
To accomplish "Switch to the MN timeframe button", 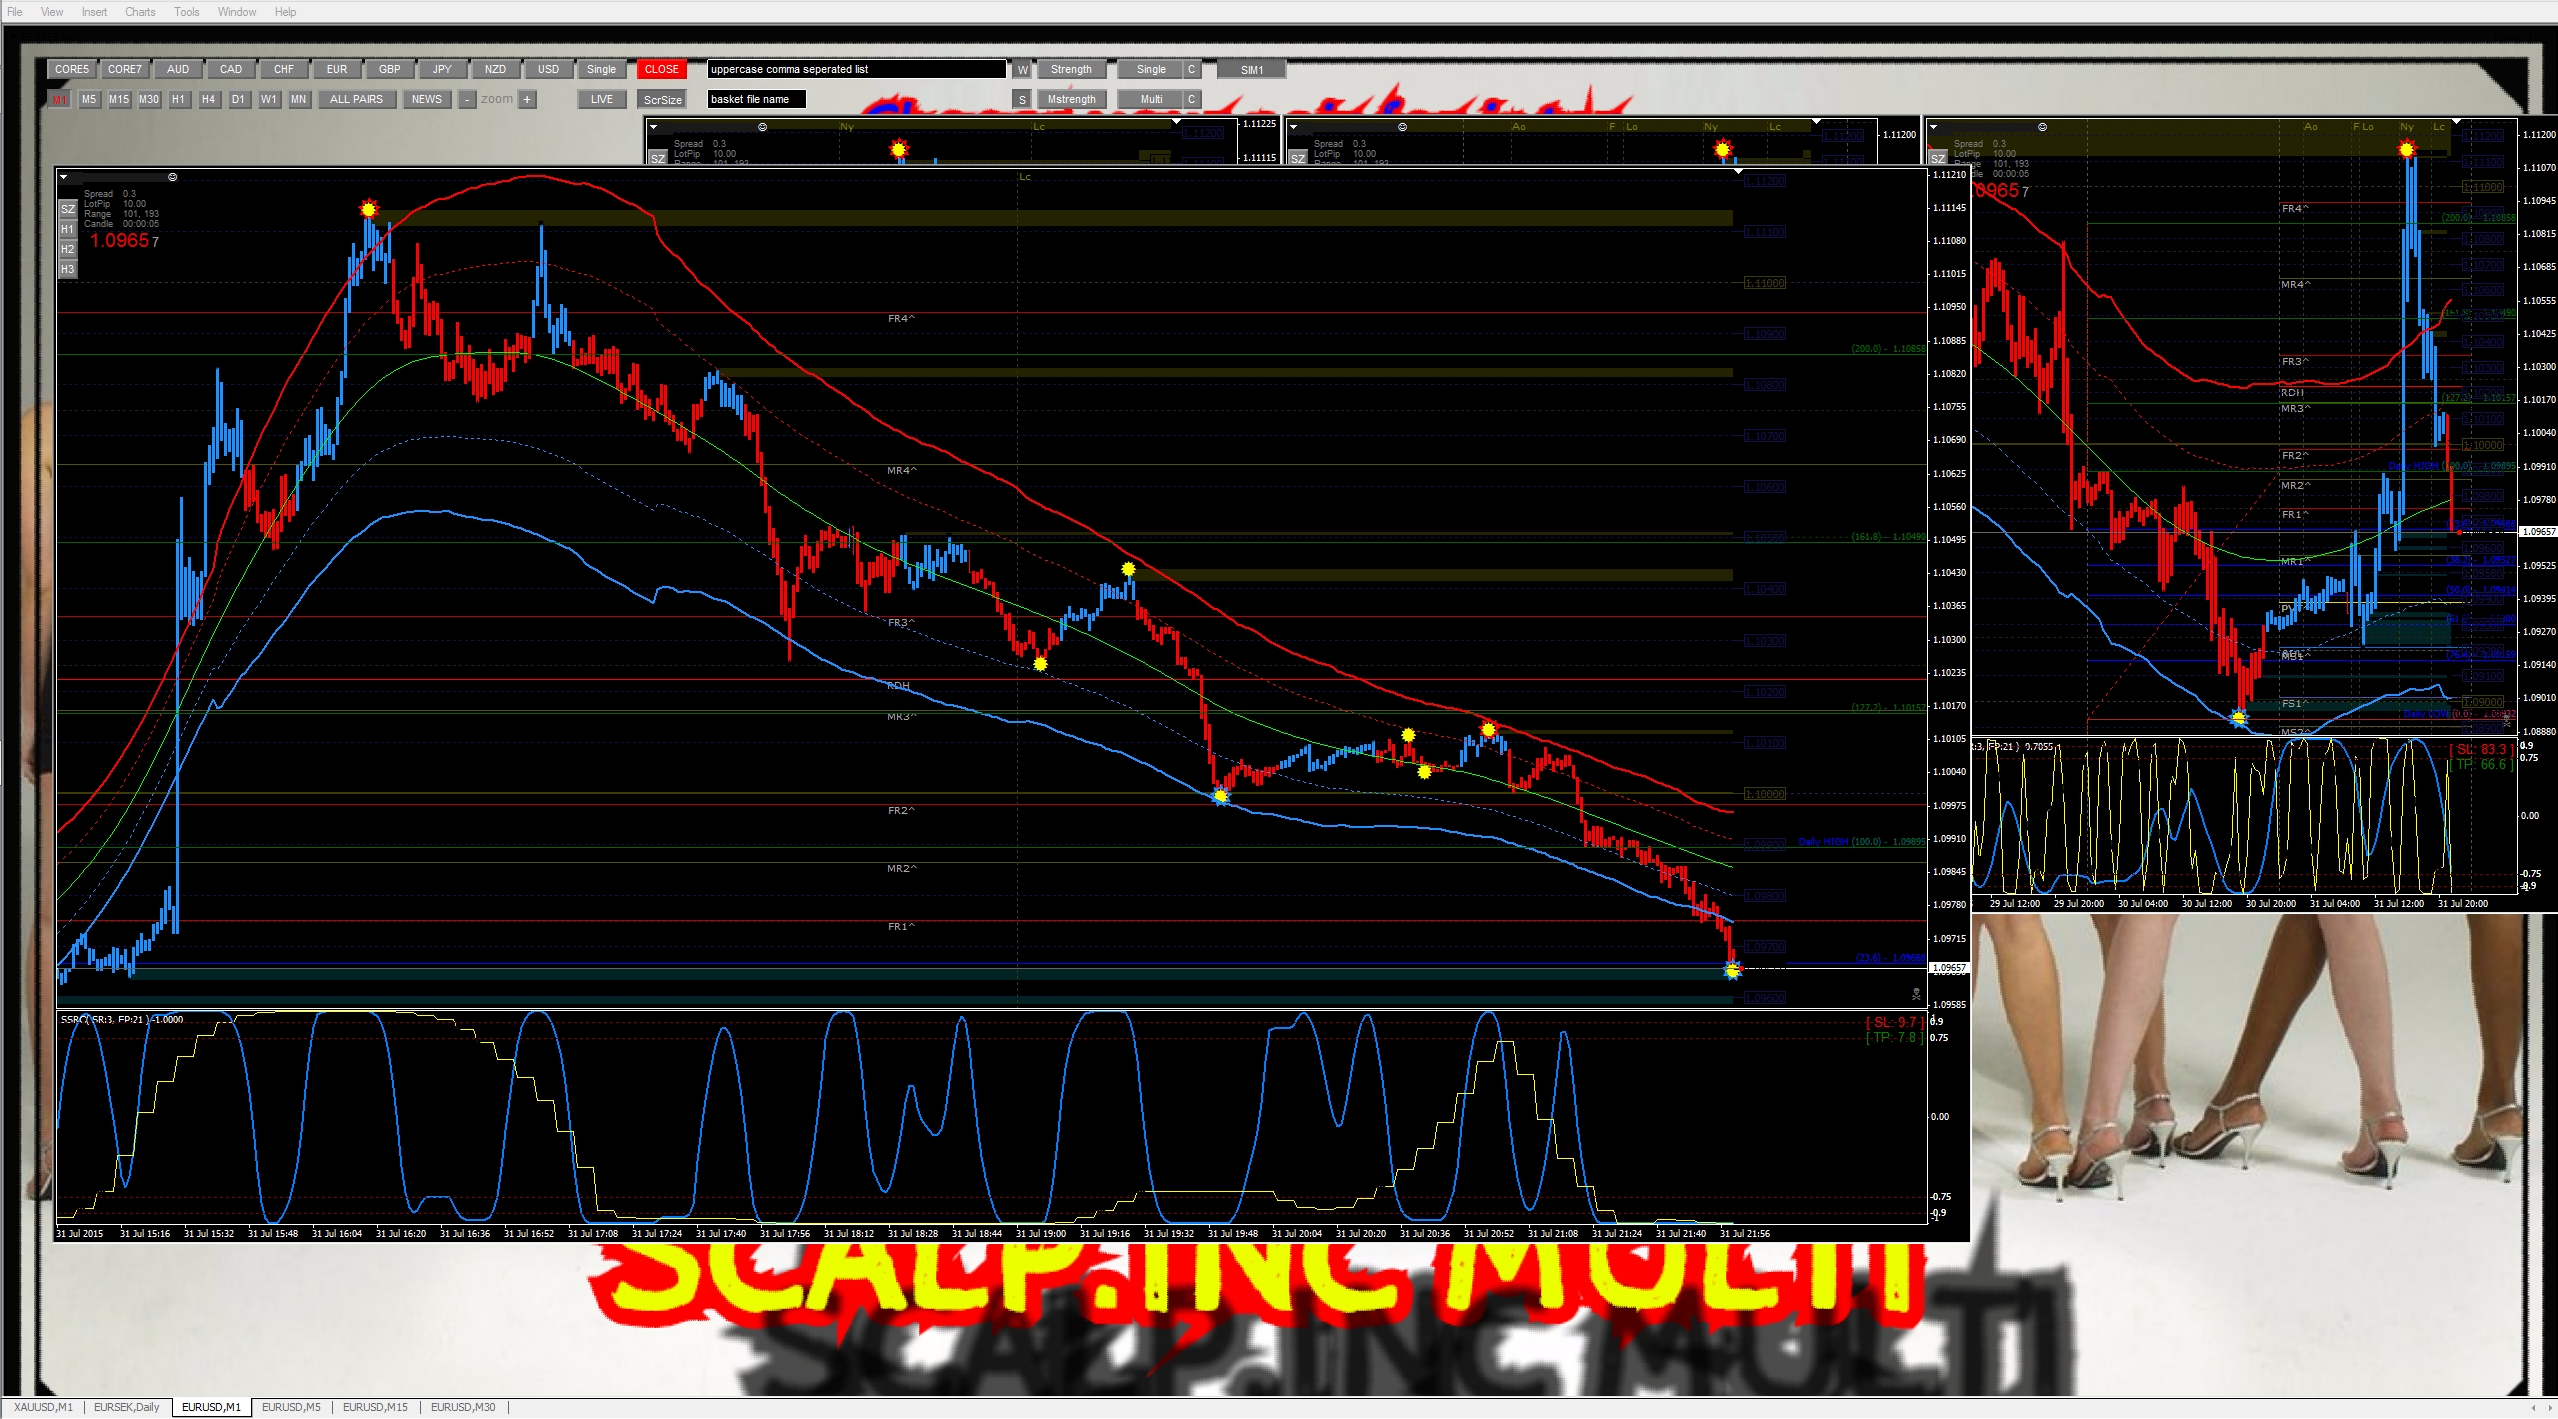I will [x=298, y=99].
